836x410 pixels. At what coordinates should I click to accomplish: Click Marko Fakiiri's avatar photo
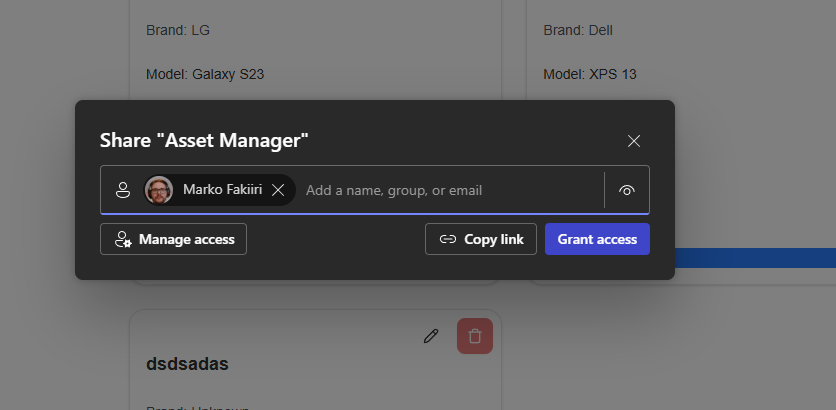(159, 190)
